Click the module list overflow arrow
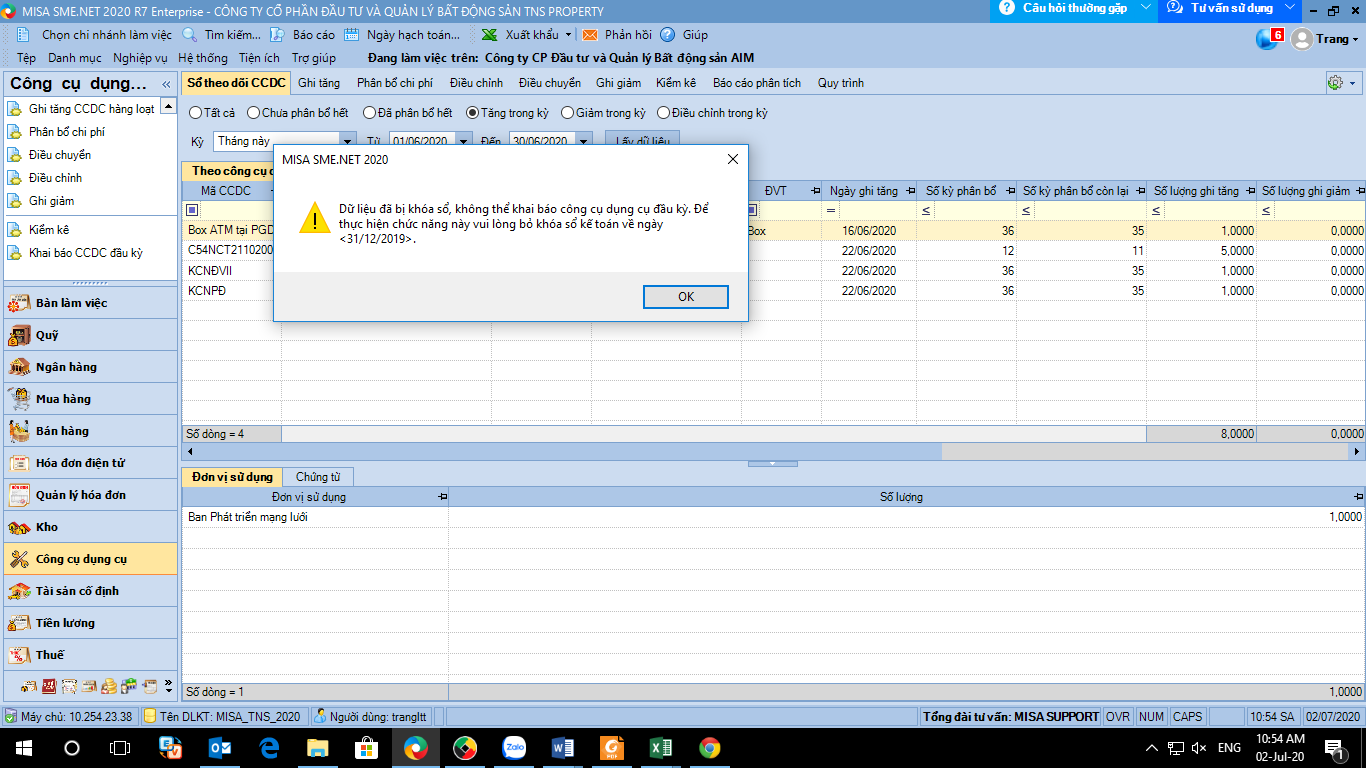The image size is (1366, 768). [168, 687]
